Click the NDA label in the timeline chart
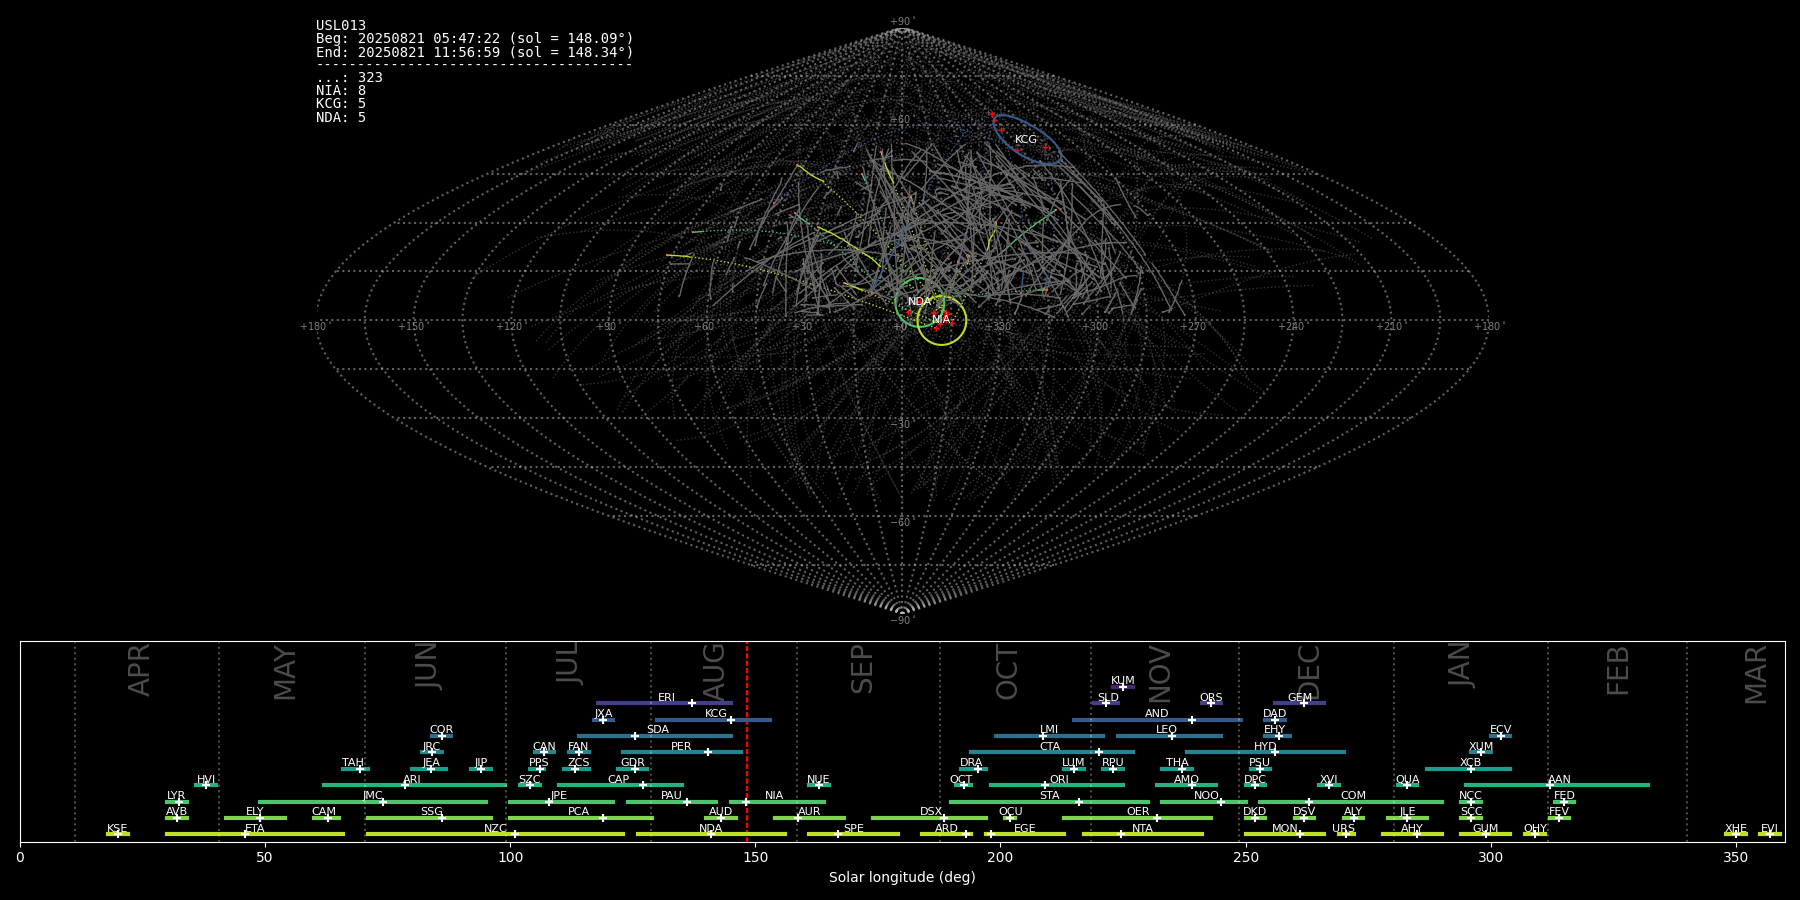The image size is (1800, 900). pos(711,829)
